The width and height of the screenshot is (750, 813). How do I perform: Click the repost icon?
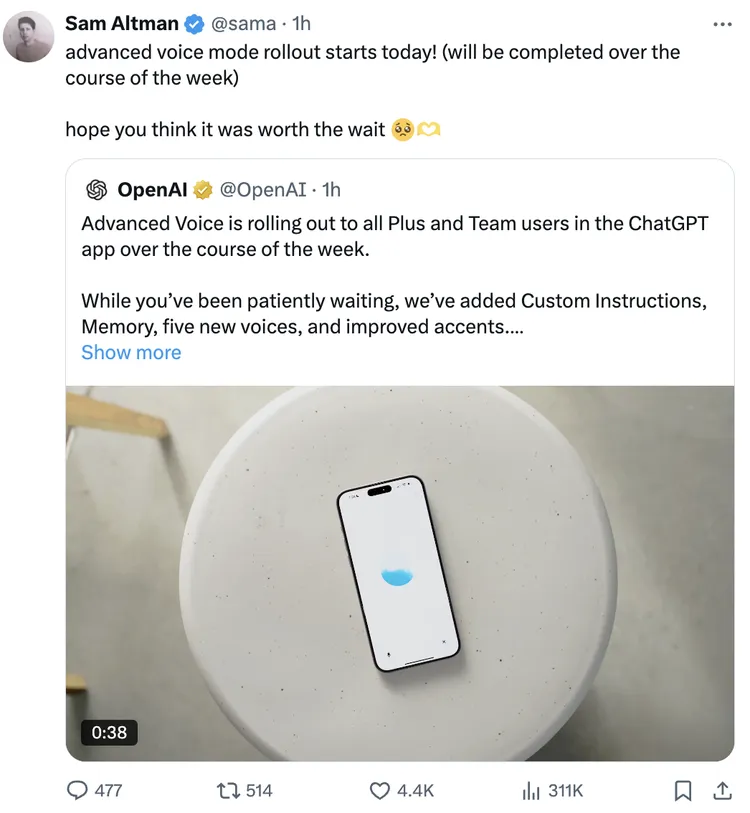(228, 790)
